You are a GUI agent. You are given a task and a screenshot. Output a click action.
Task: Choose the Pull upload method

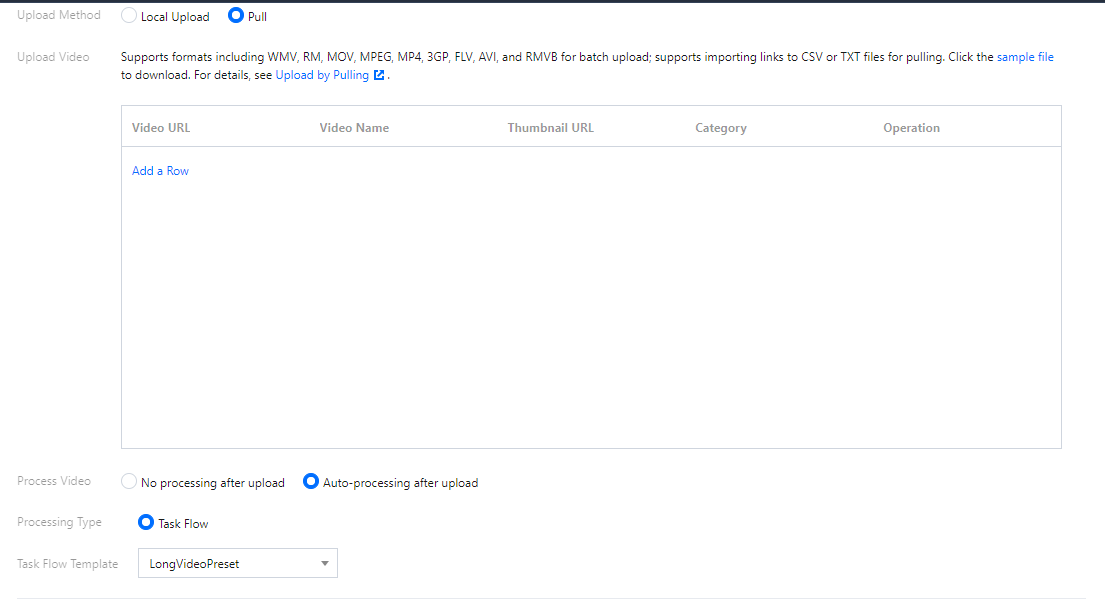(x=236, y=16)
